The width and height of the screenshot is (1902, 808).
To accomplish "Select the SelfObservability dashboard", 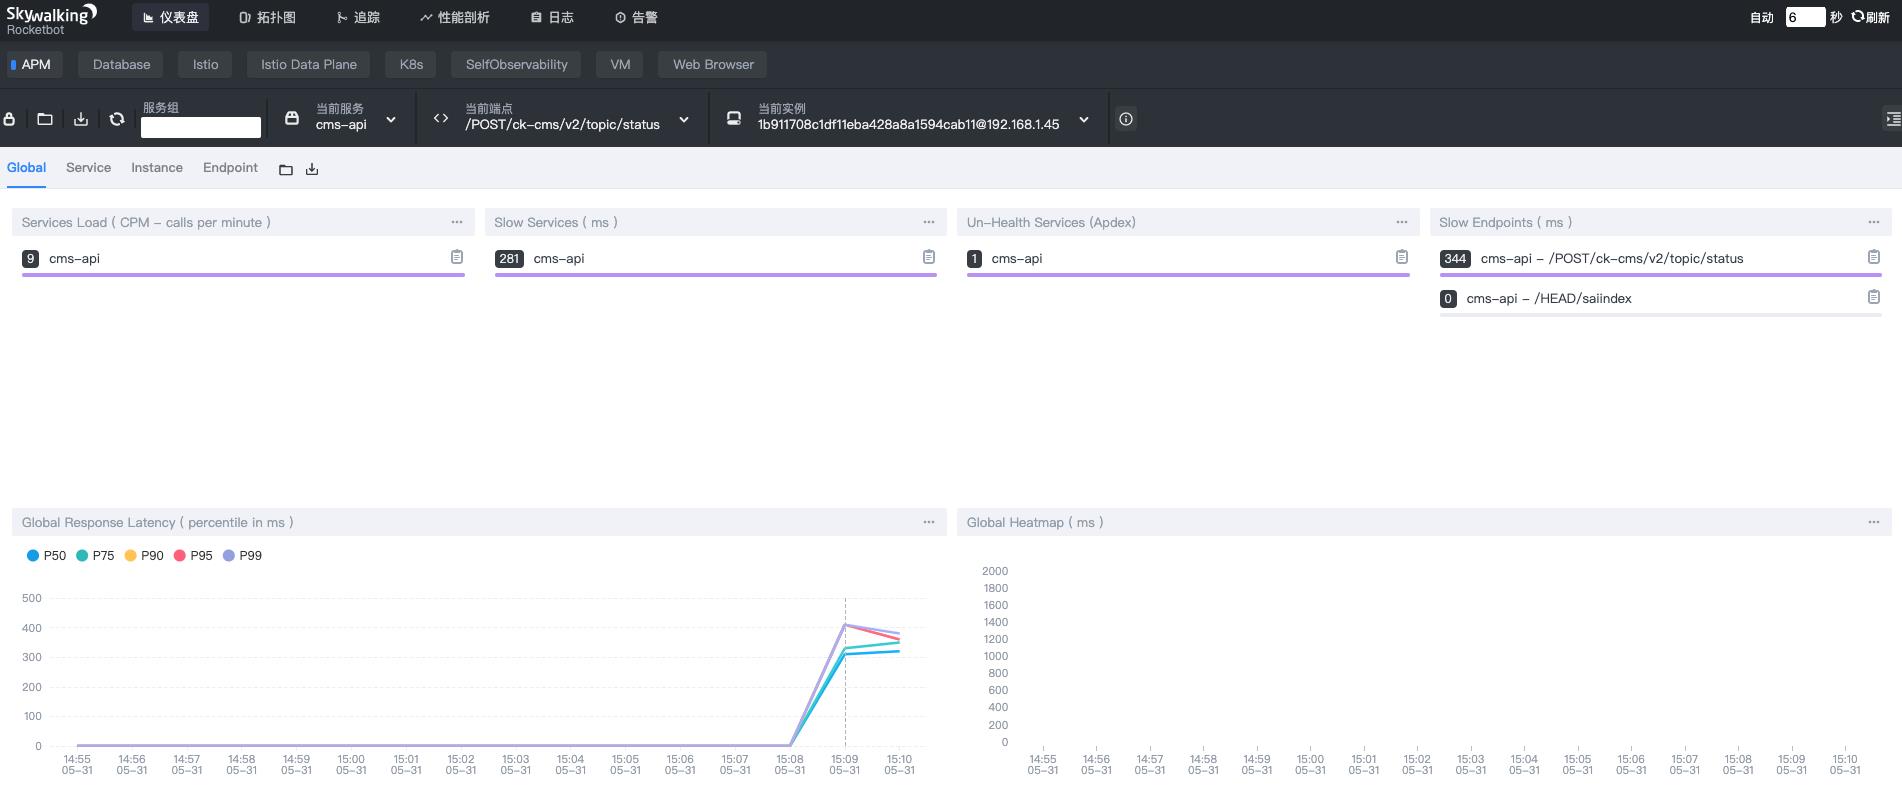I will point(516,64).
